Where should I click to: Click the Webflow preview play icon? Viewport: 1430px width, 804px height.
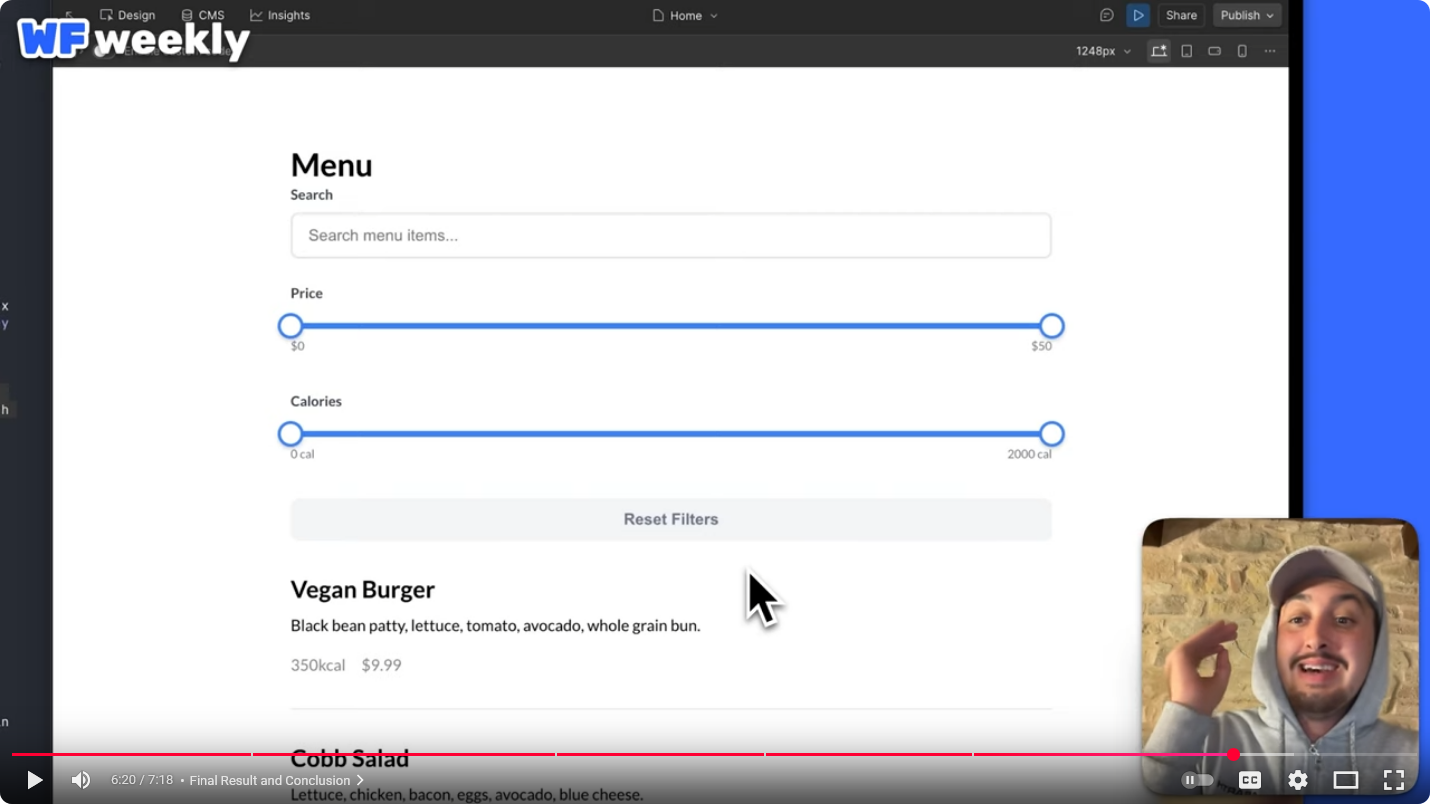pos(1138,15)
